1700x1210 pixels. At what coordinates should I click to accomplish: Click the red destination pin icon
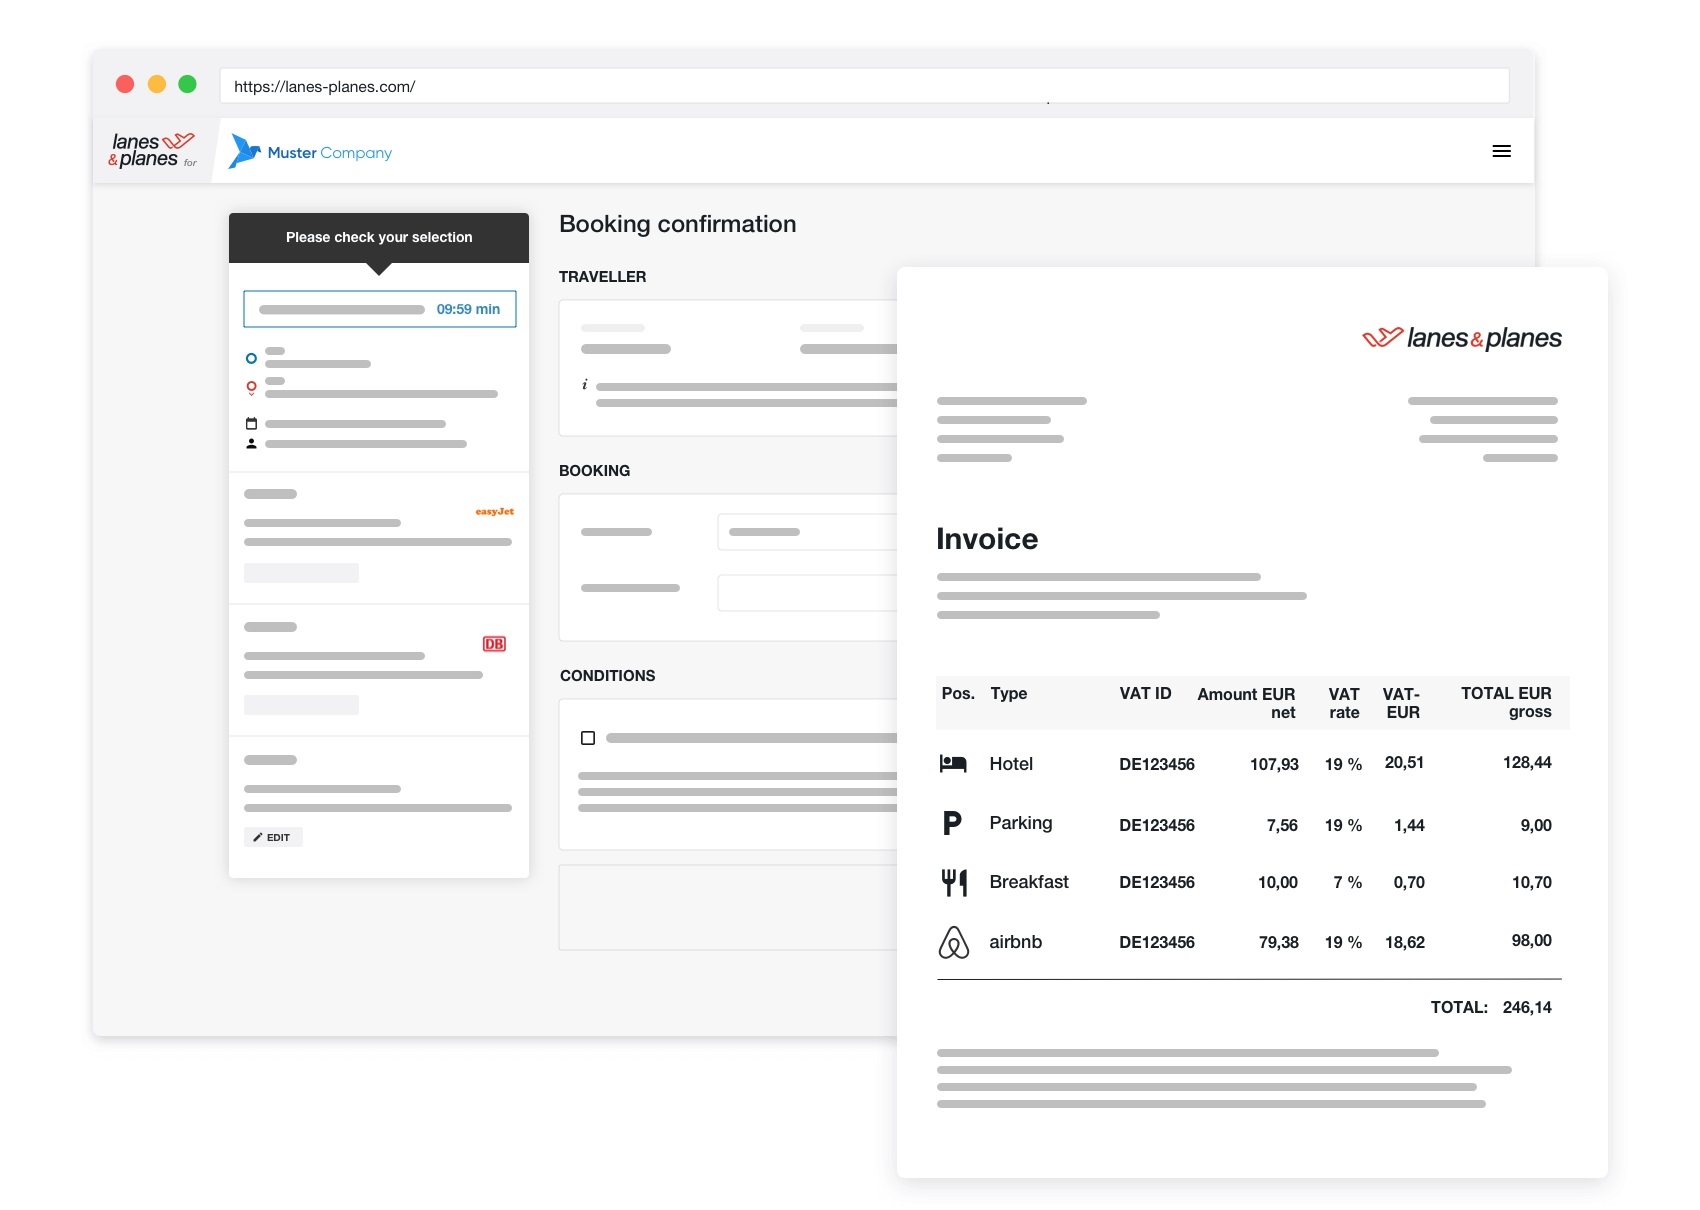coord(251,388)
